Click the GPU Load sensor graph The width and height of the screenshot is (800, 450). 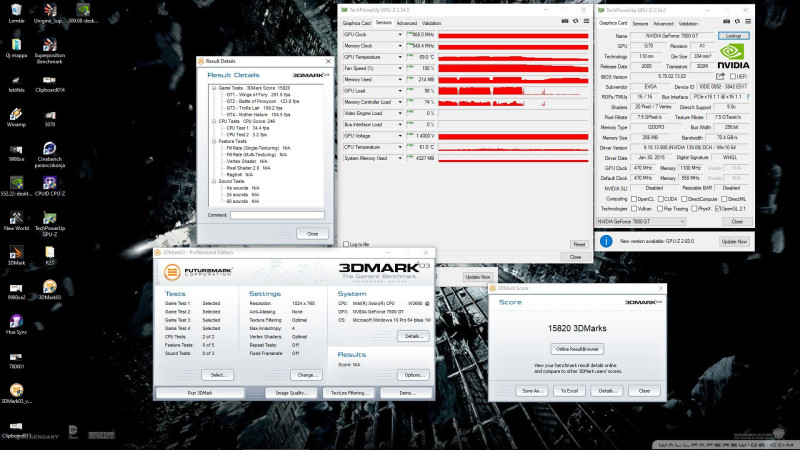513,91
